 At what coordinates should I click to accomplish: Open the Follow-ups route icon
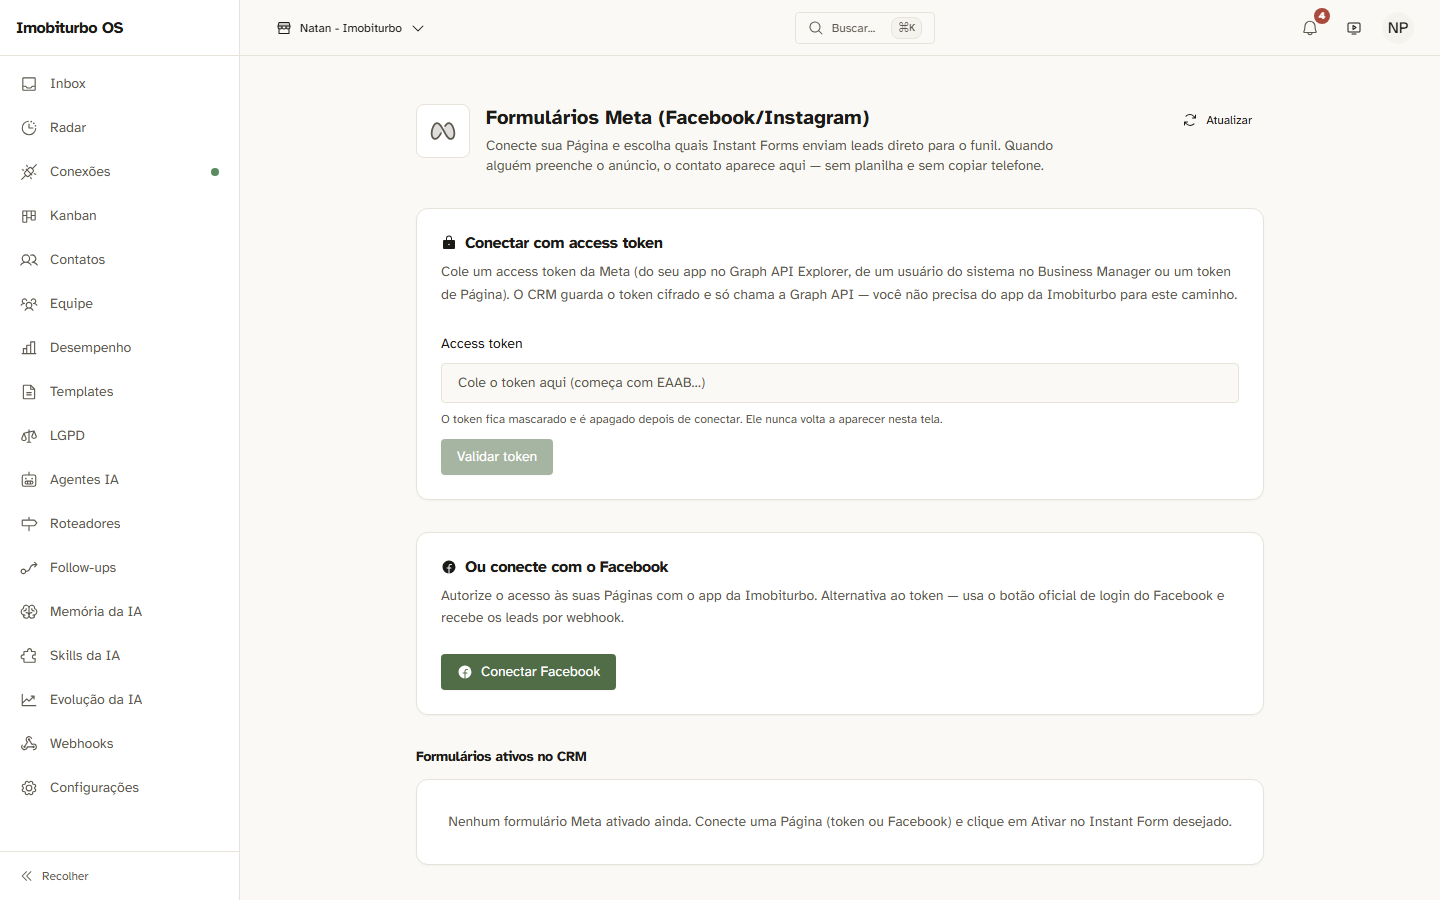click(x=29, y=568)
